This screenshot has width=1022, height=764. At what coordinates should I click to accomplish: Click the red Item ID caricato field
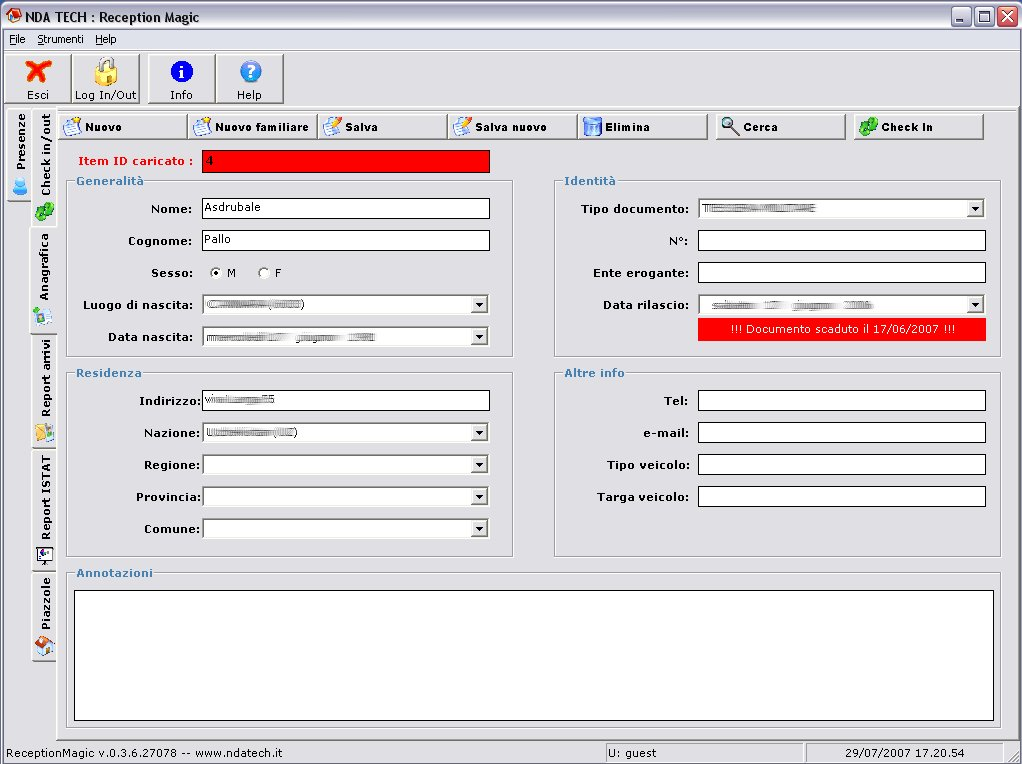tap(345, 161)
